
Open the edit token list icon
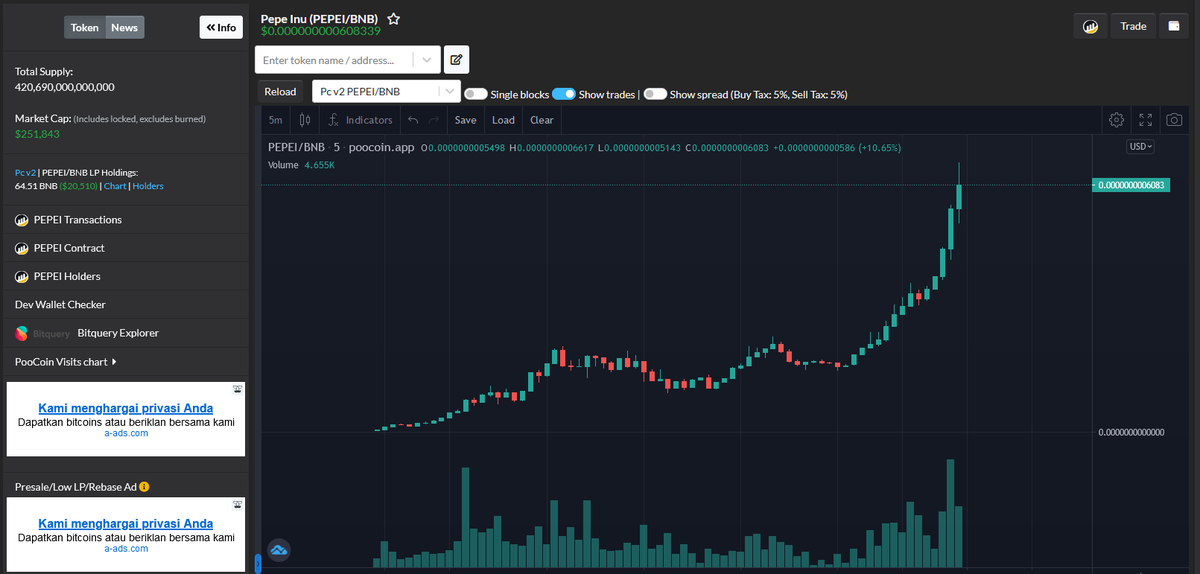(456, 60)
